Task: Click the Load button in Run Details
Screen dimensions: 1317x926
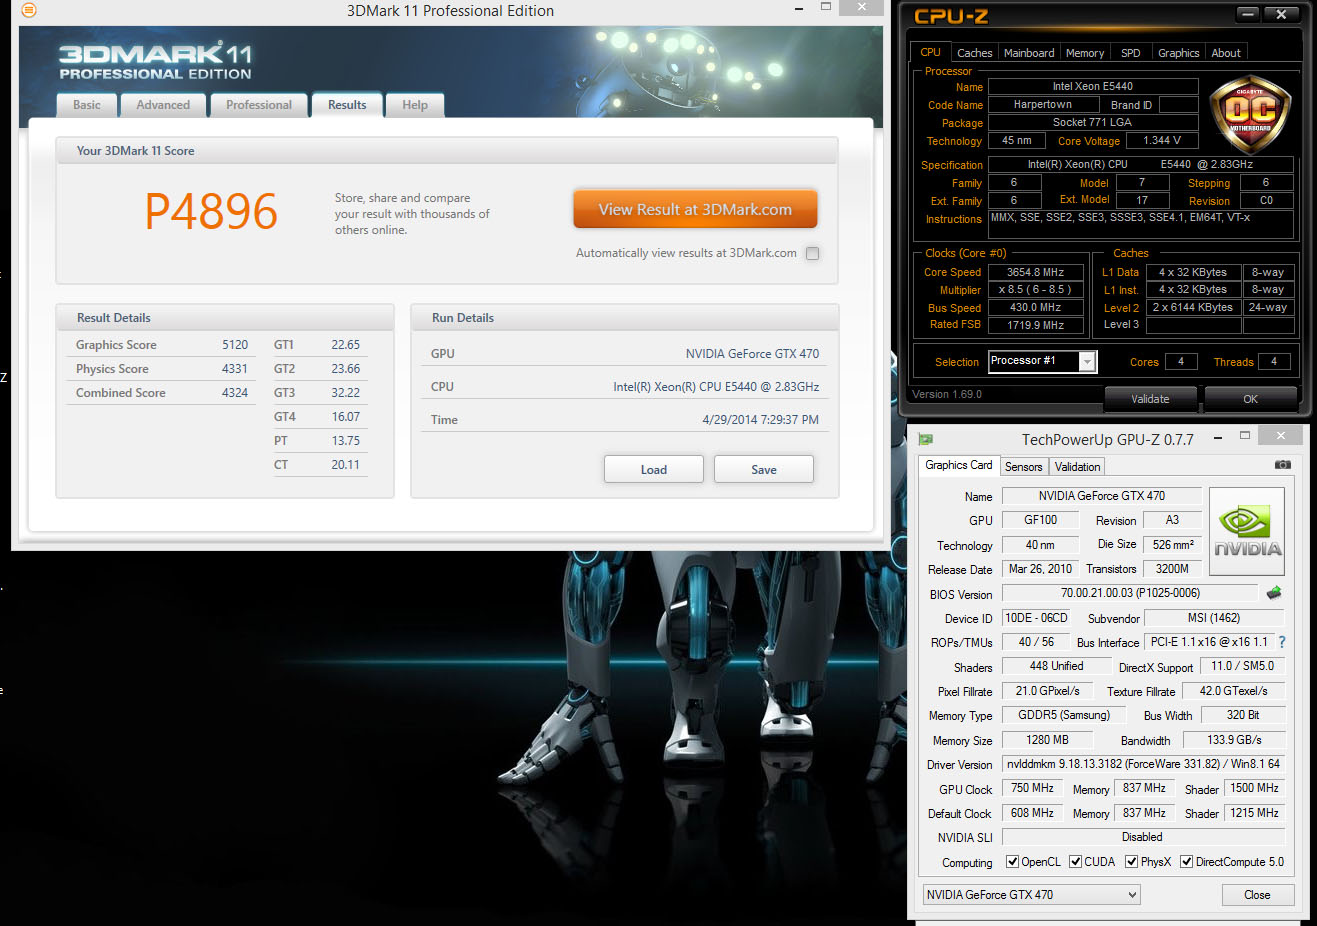Action: click(654, 470)
